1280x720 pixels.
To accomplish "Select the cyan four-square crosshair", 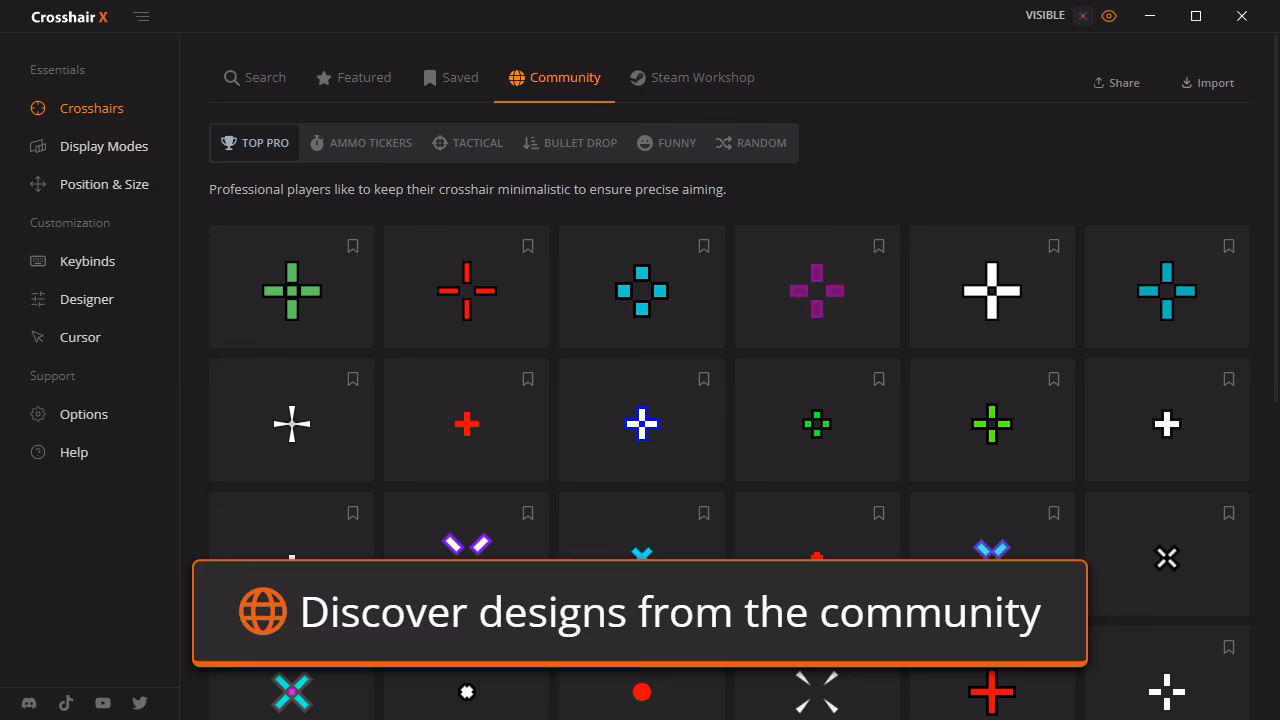I will coord(642,291).
